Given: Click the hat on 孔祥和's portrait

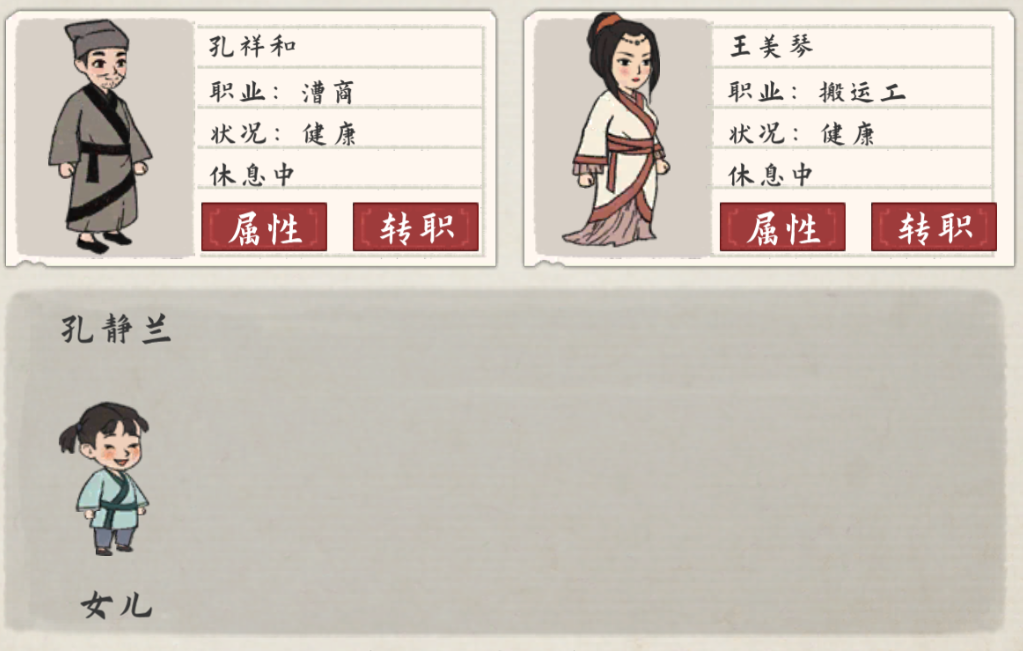Looking at the screenshot, I should pyautogui.click(x=98, y=38).
